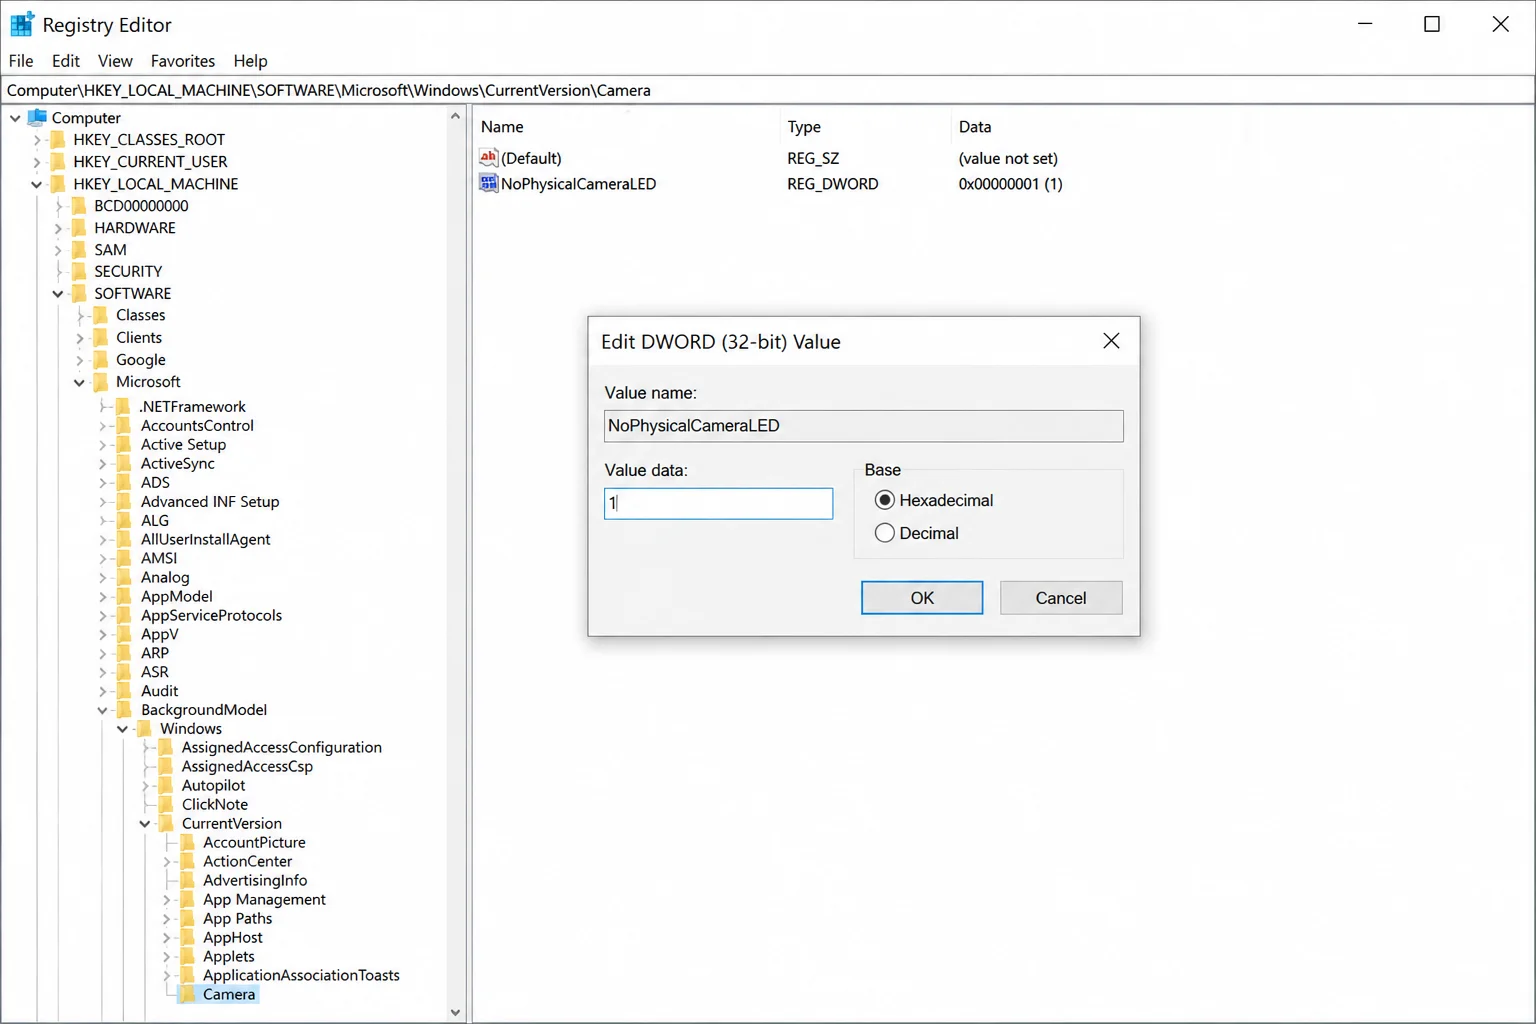The image size is (1536, 1024).
Task: Expand the HKEY_CLASSES_ROOT key
Action: (x=37, y=140)
